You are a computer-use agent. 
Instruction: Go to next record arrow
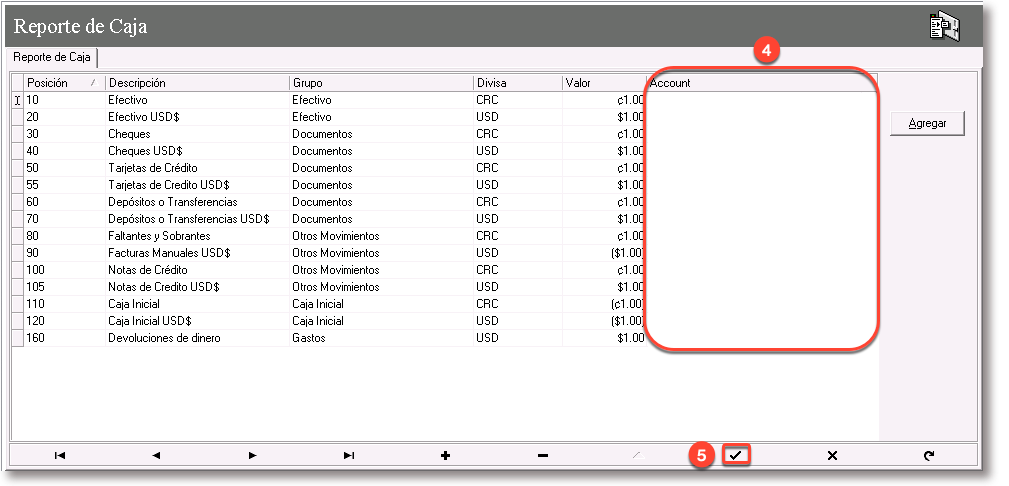point(253,456)
